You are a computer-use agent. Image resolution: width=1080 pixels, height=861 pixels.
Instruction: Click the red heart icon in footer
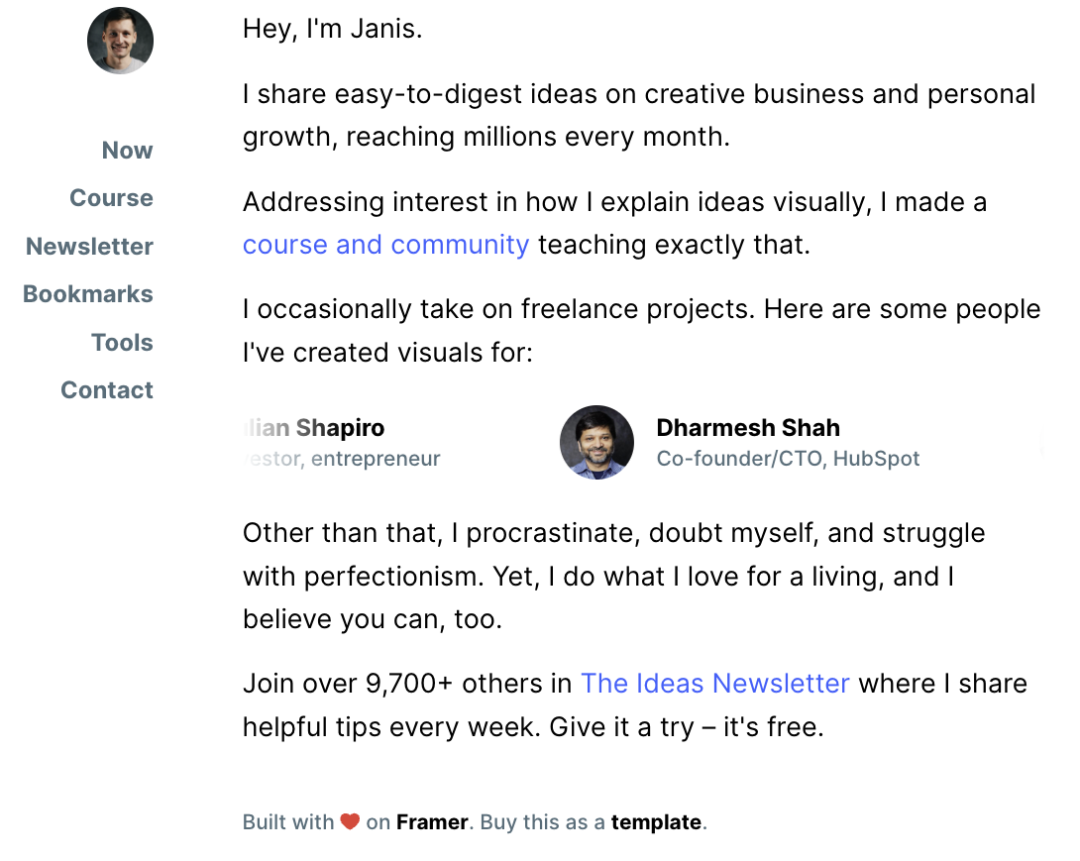pos(350,822)
